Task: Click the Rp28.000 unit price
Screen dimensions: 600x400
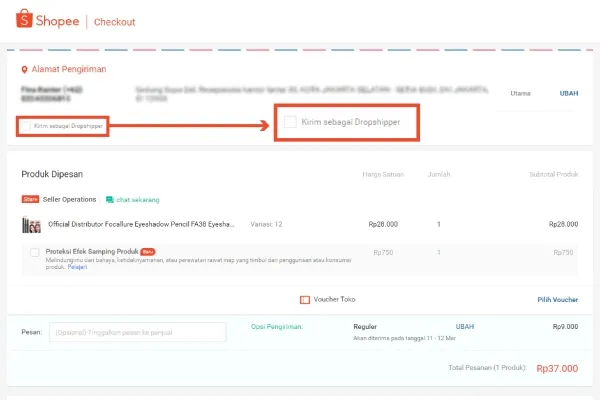Action: [x=383, y=224]
